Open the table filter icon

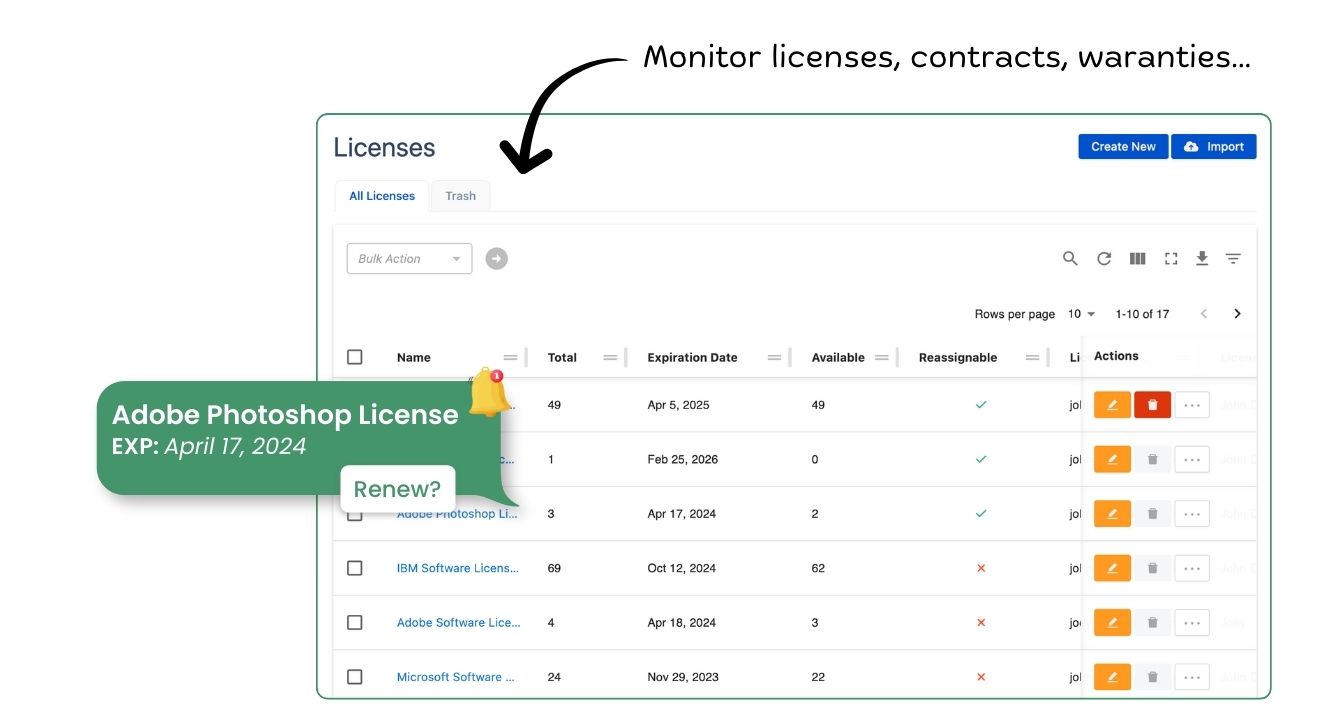click(1233, 258)
